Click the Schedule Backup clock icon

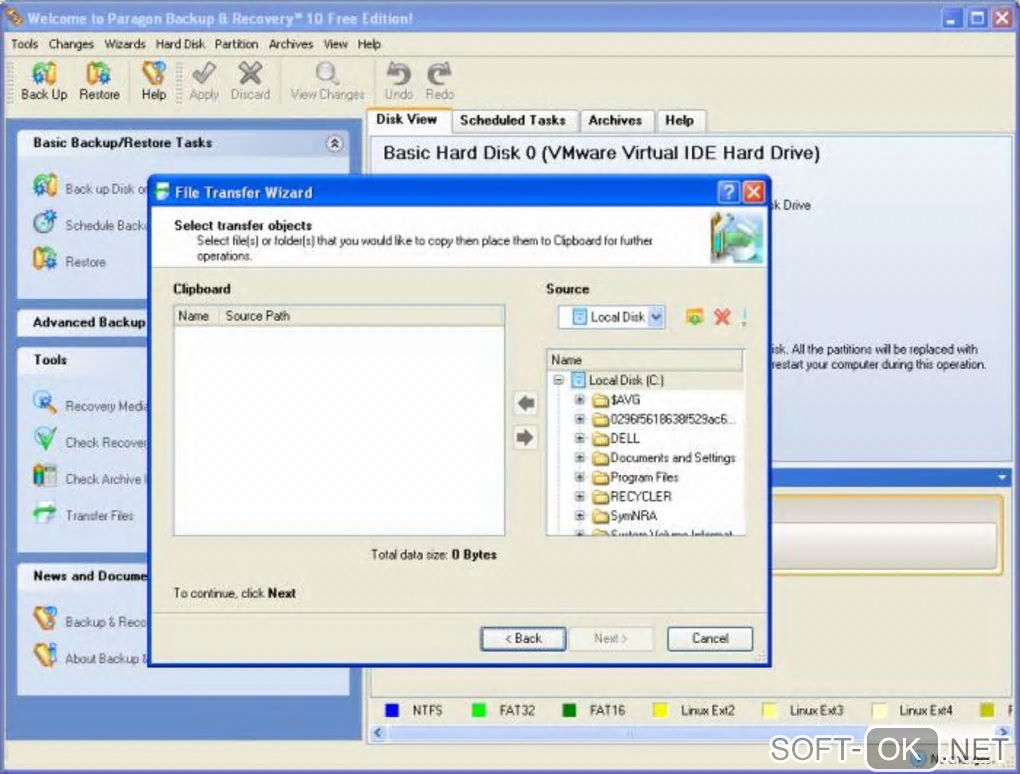(x=45, y=222)
